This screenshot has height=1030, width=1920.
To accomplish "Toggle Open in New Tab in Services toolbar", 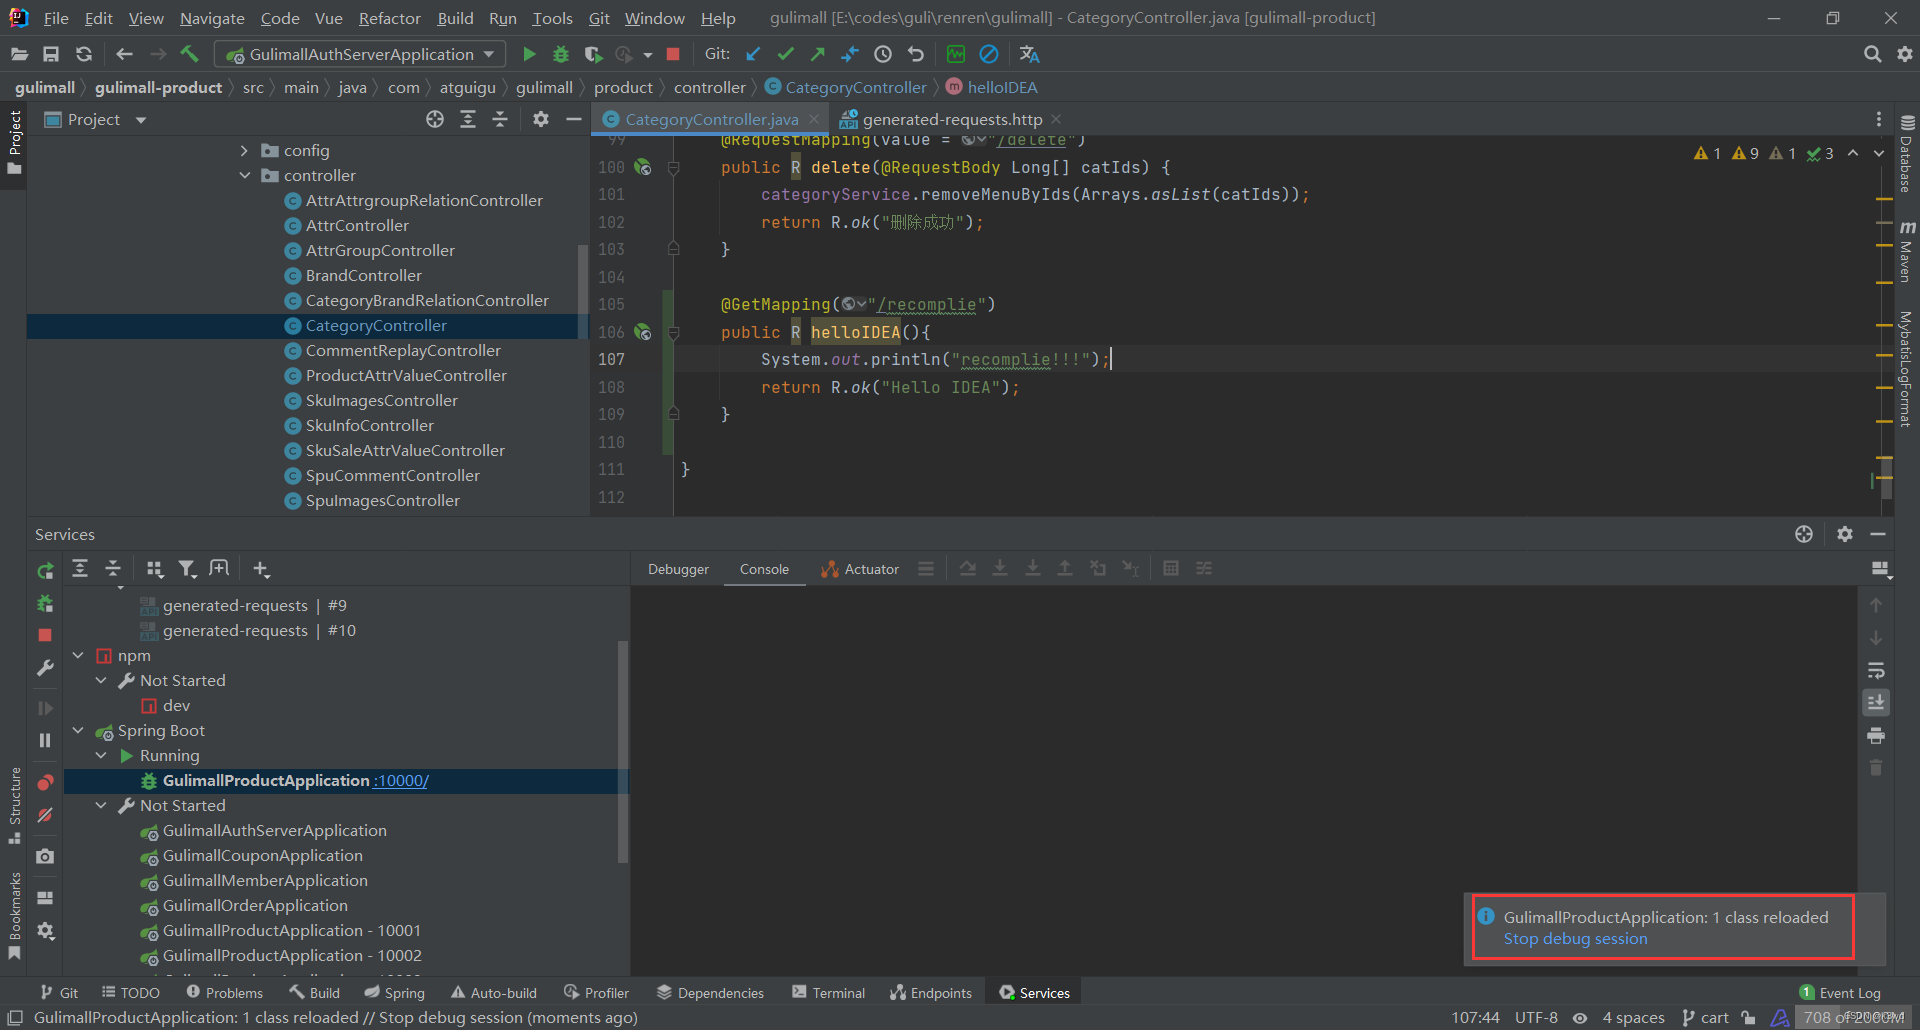I will 219,569.
